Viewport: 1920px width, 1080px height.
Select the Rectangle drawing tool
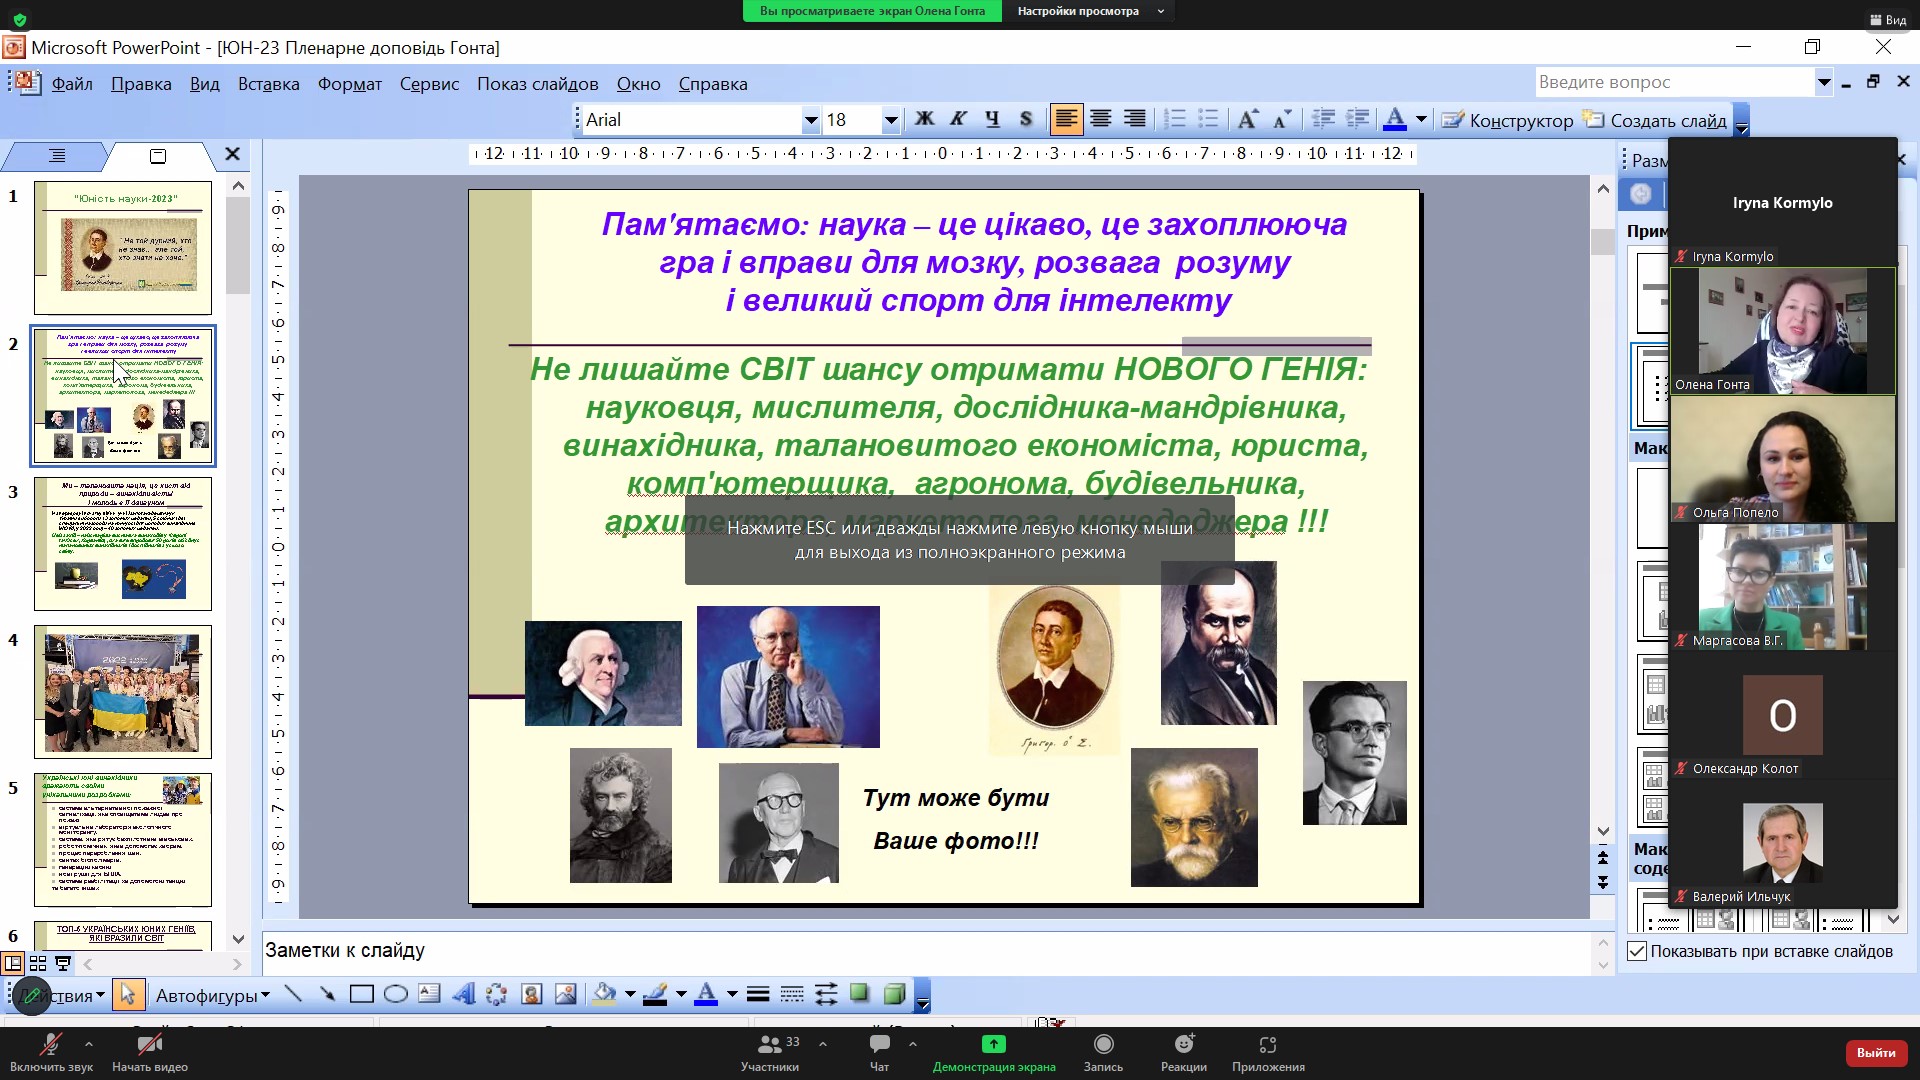pos(361,994)
